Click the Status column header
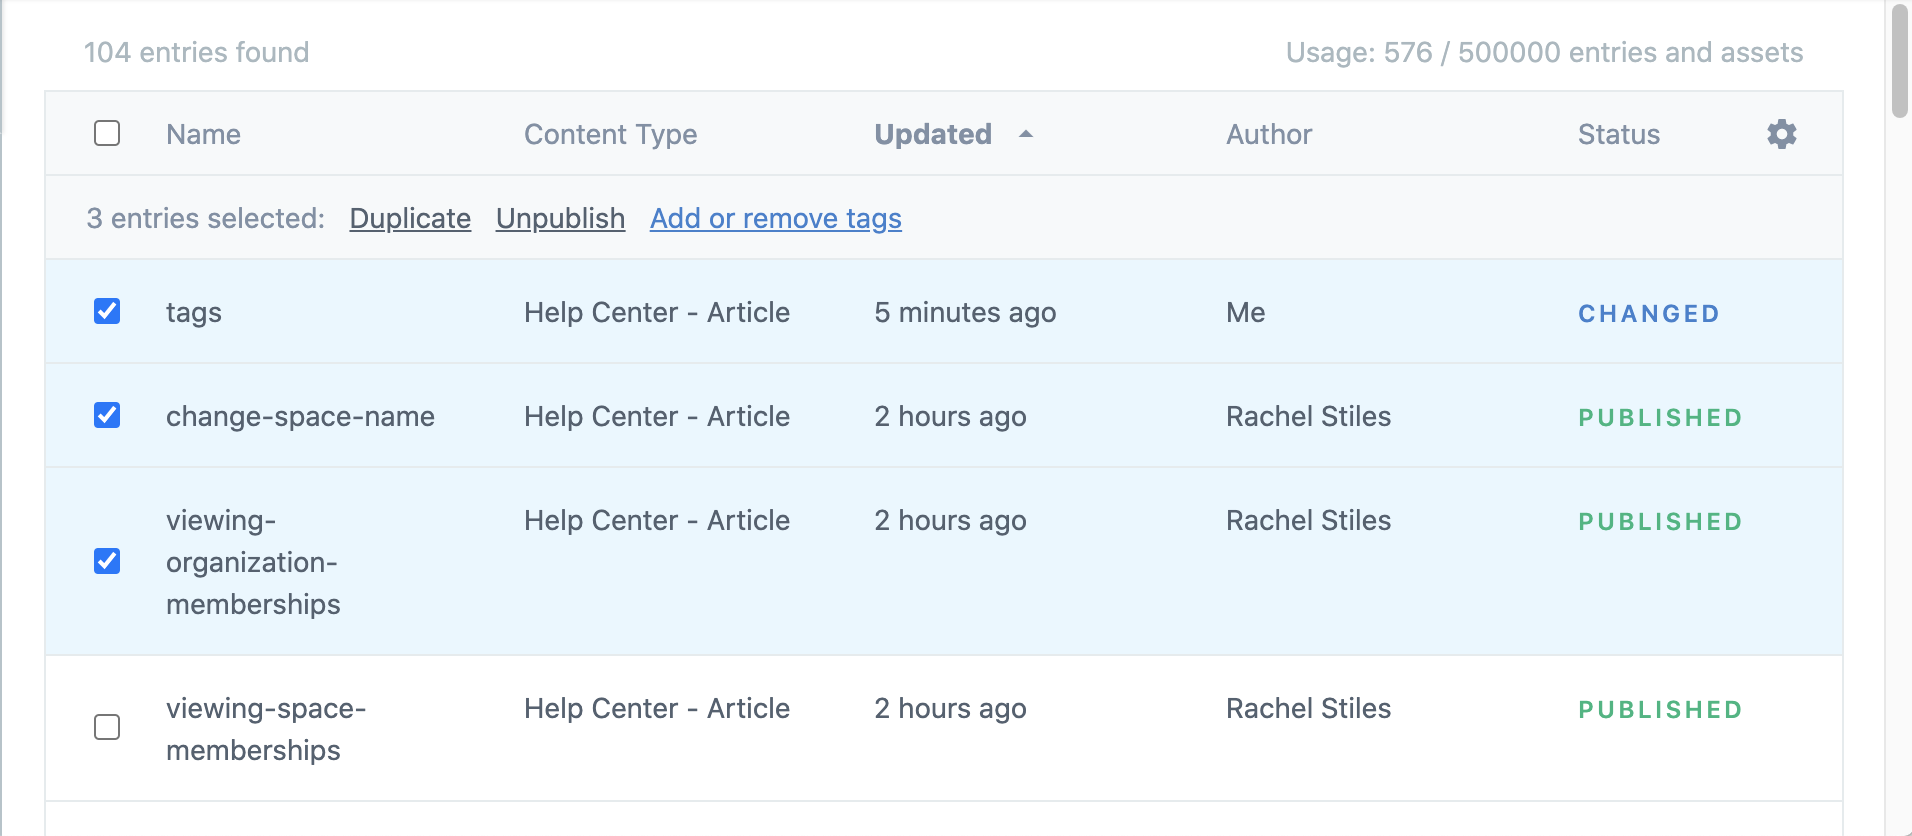 1618,134
